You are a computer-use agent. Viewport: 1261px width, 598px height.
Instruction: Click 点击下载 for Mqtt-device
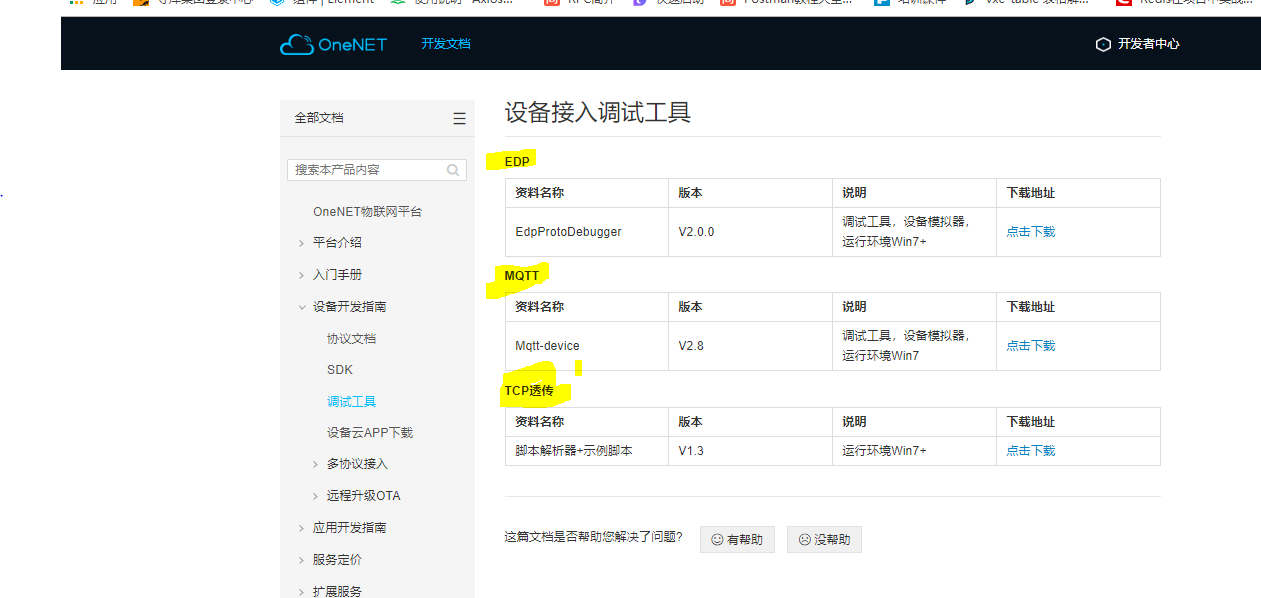1031,345
